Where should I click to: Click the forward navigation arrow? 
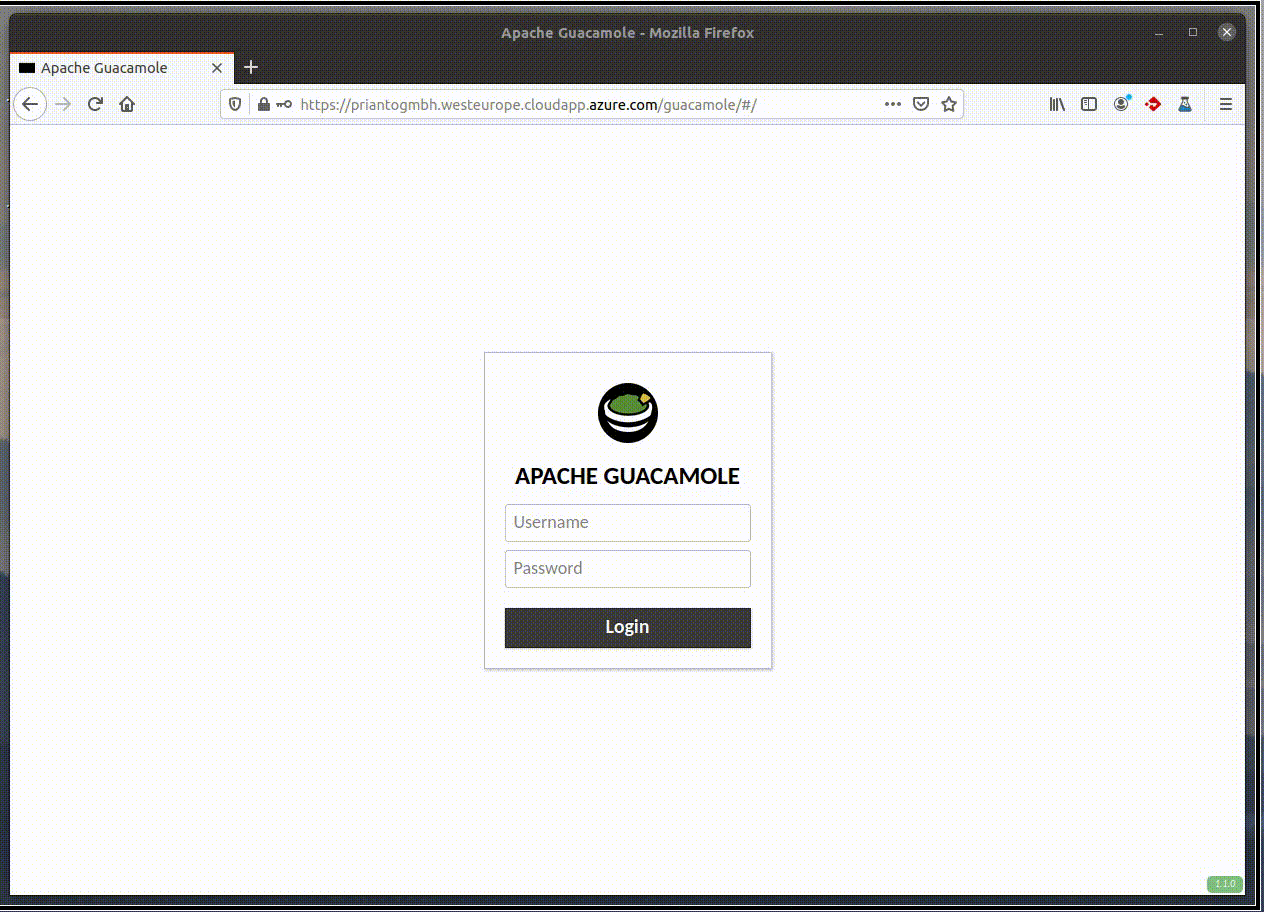[x=63, y=104]
